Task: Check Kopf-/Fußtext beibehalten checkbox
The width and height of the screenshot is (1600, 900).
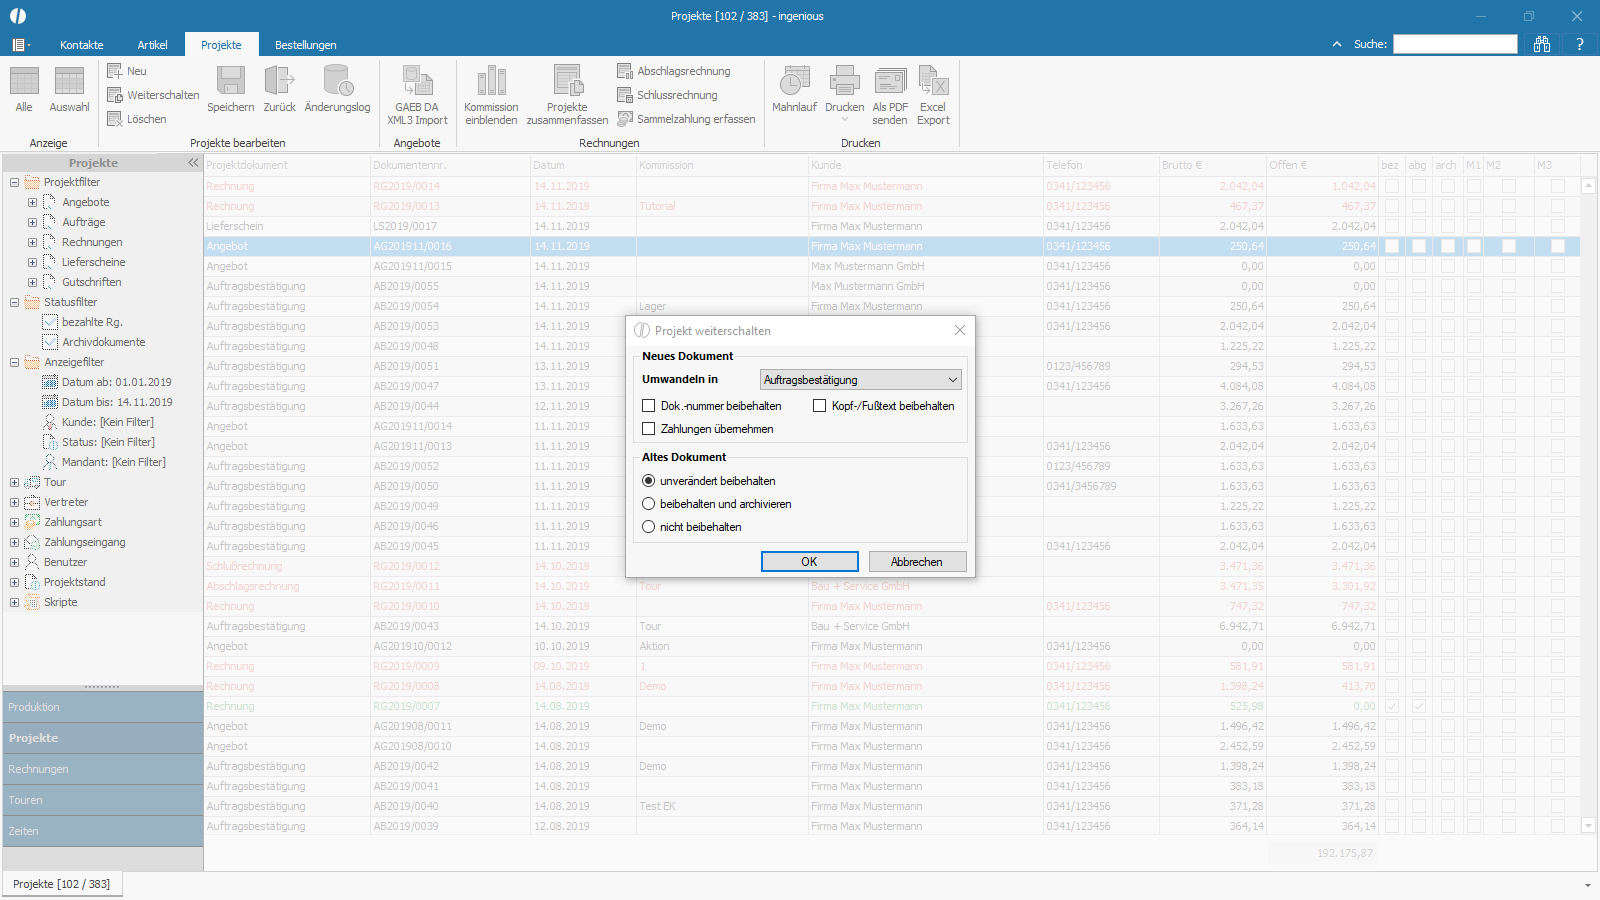Action: pos(820,406)
